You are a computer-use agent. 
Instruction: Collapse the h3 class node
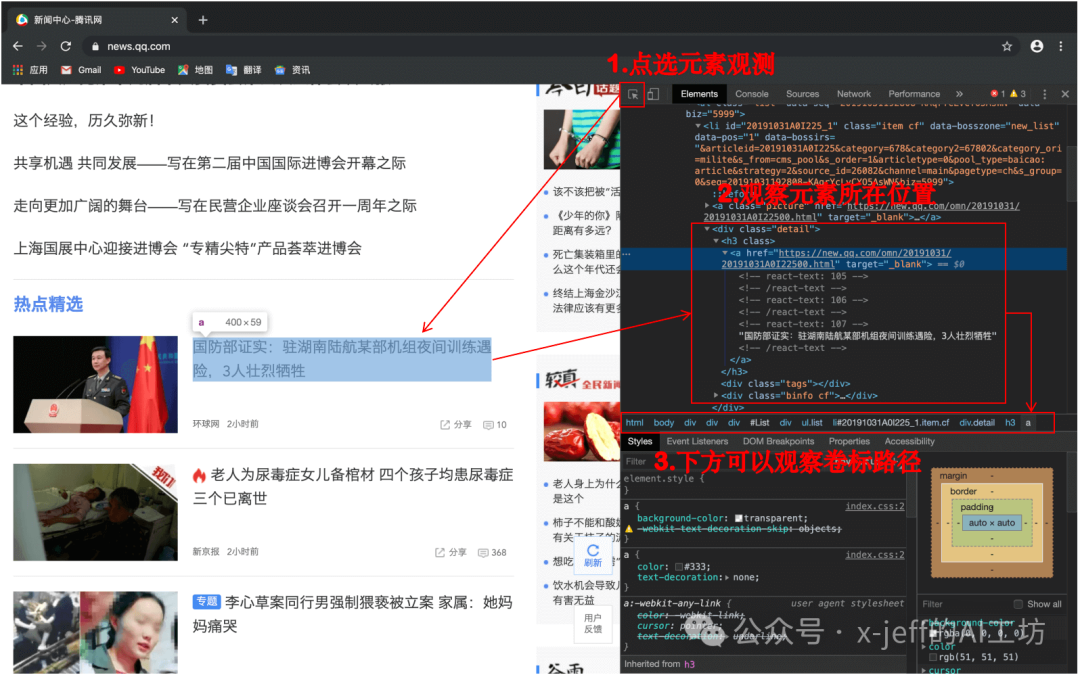(x=716, y=241)
